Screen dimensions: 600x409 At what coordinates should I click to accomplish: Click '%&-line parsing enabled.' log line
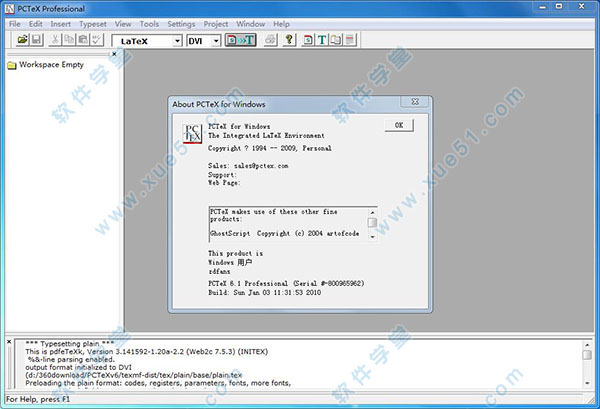(x=71, y=360)
